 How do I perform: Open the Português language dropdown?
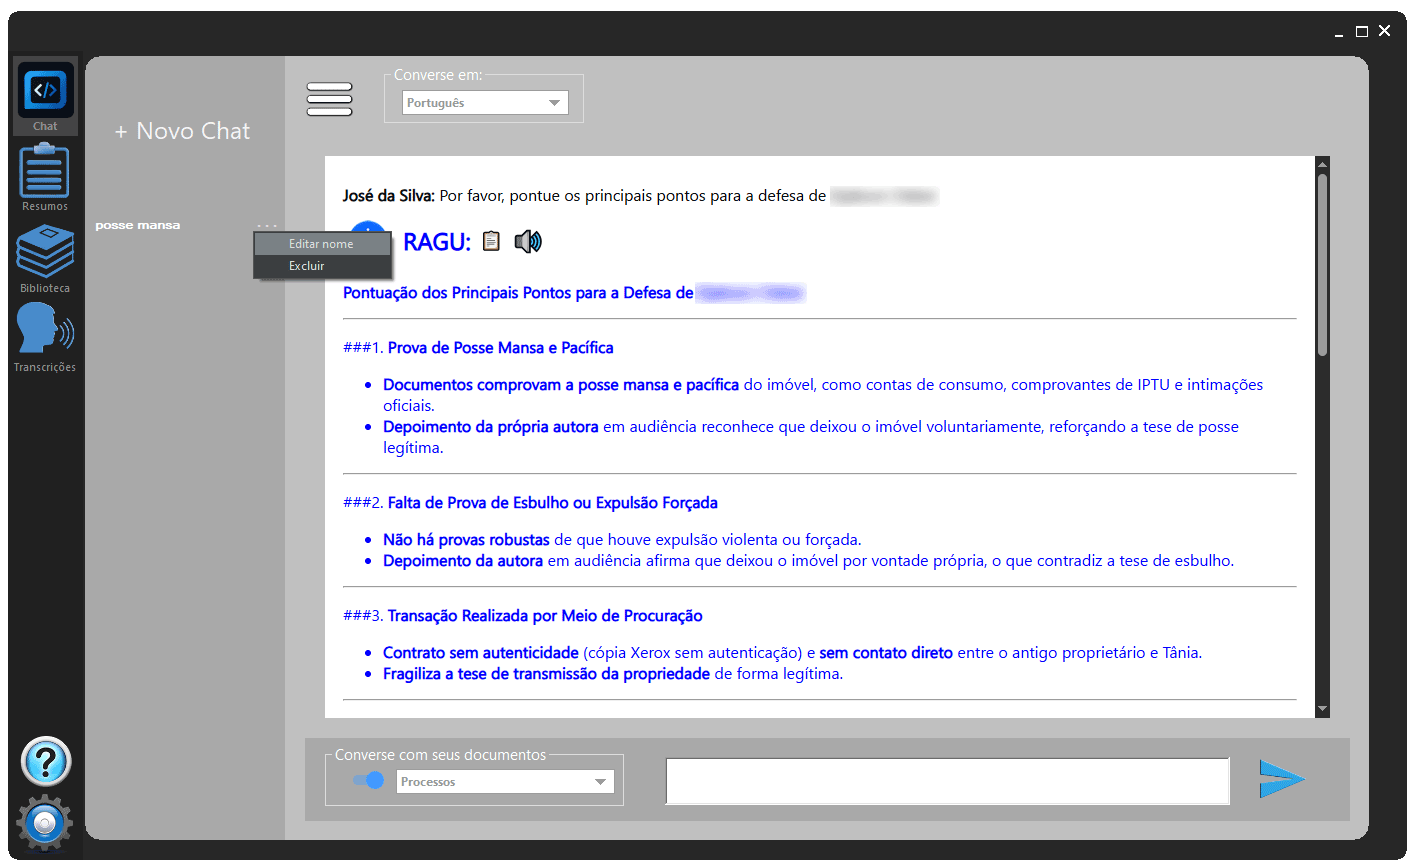click(484, 102)
